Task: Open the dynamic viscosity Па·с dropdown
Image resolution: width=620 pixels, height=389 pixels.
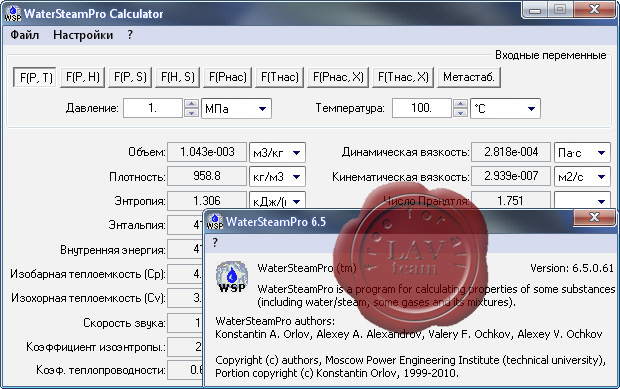Action: (582, 153)
